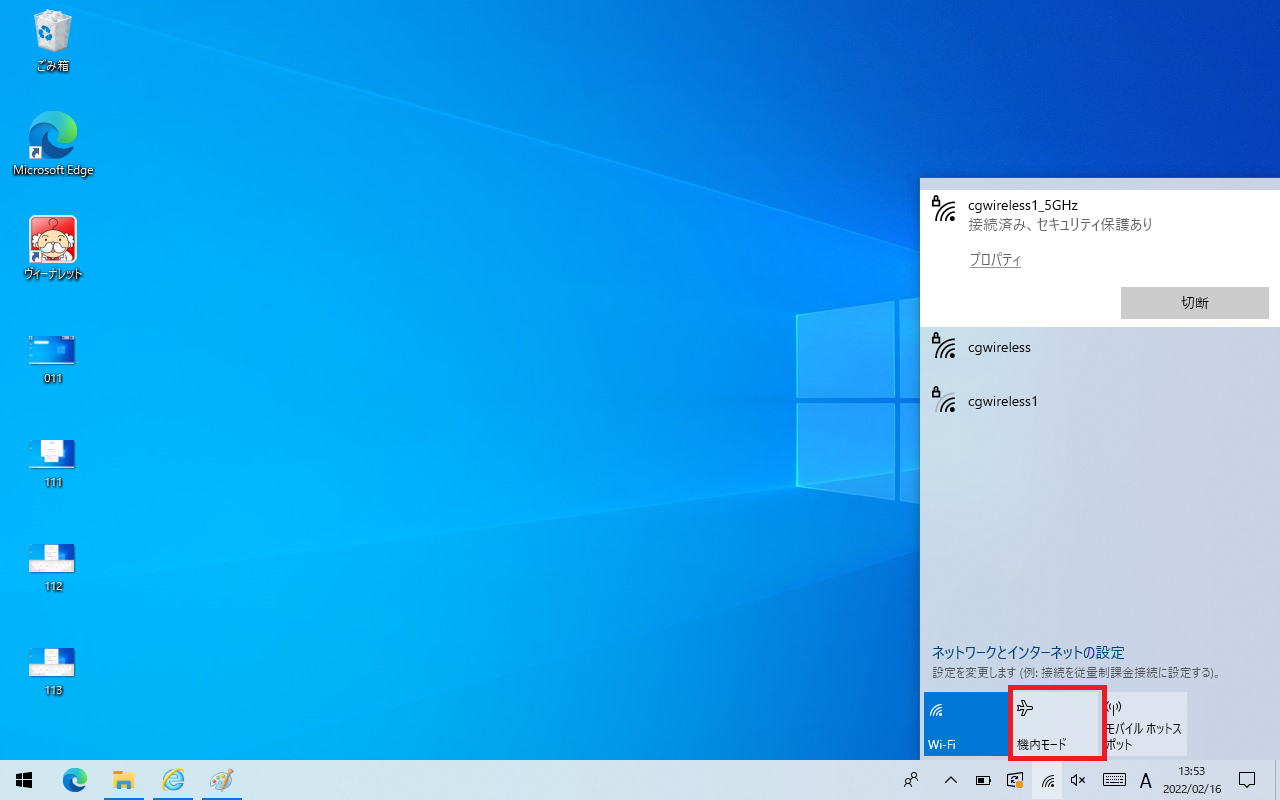Click the battery status tray icon

click(983, 780)
